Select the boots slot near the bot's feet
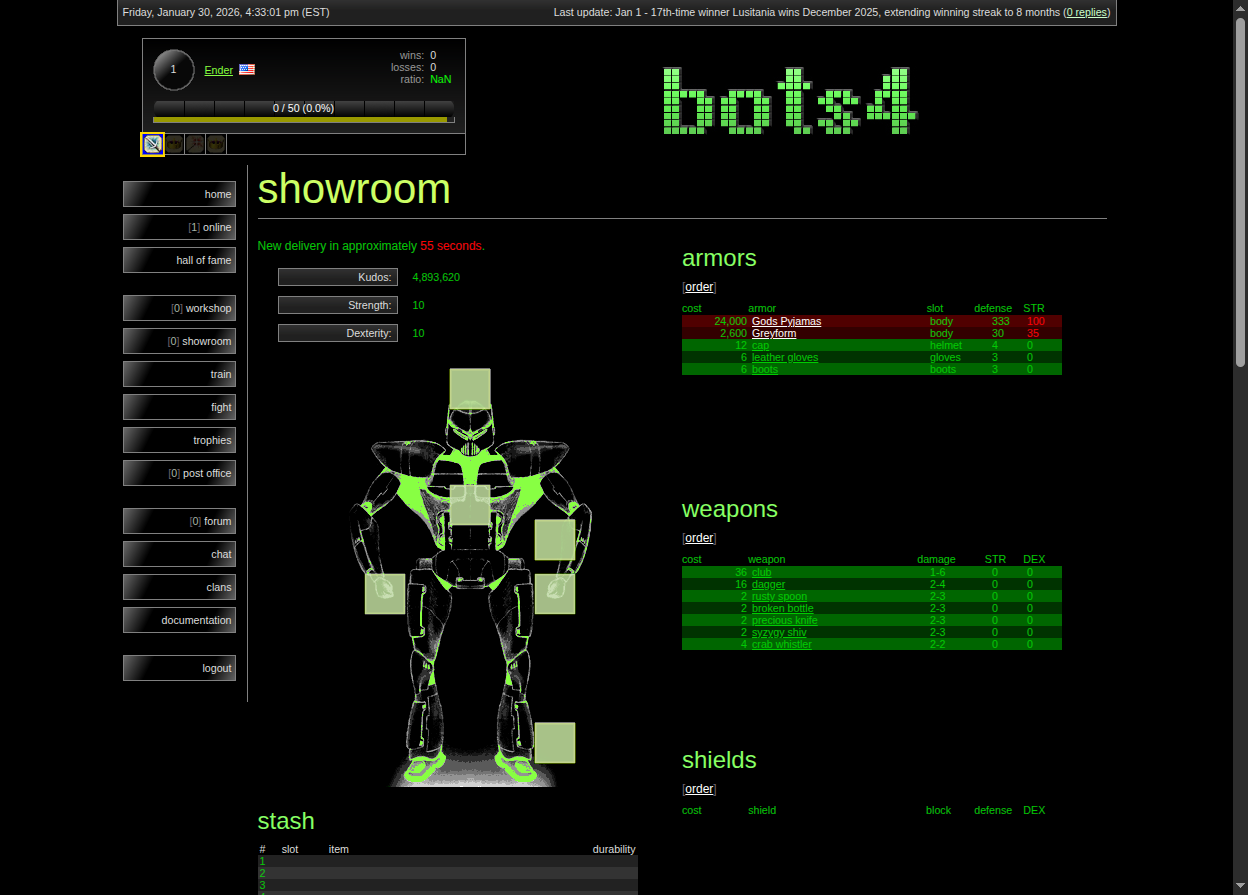The width and height of the screenshot is (1248, 895). point(554,743)
